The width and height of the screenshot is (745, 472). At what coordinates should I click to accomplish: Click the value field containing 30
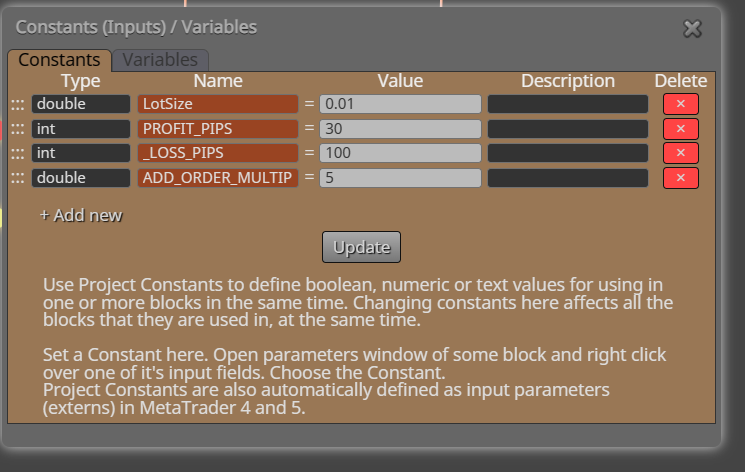(x=400, y=129)
